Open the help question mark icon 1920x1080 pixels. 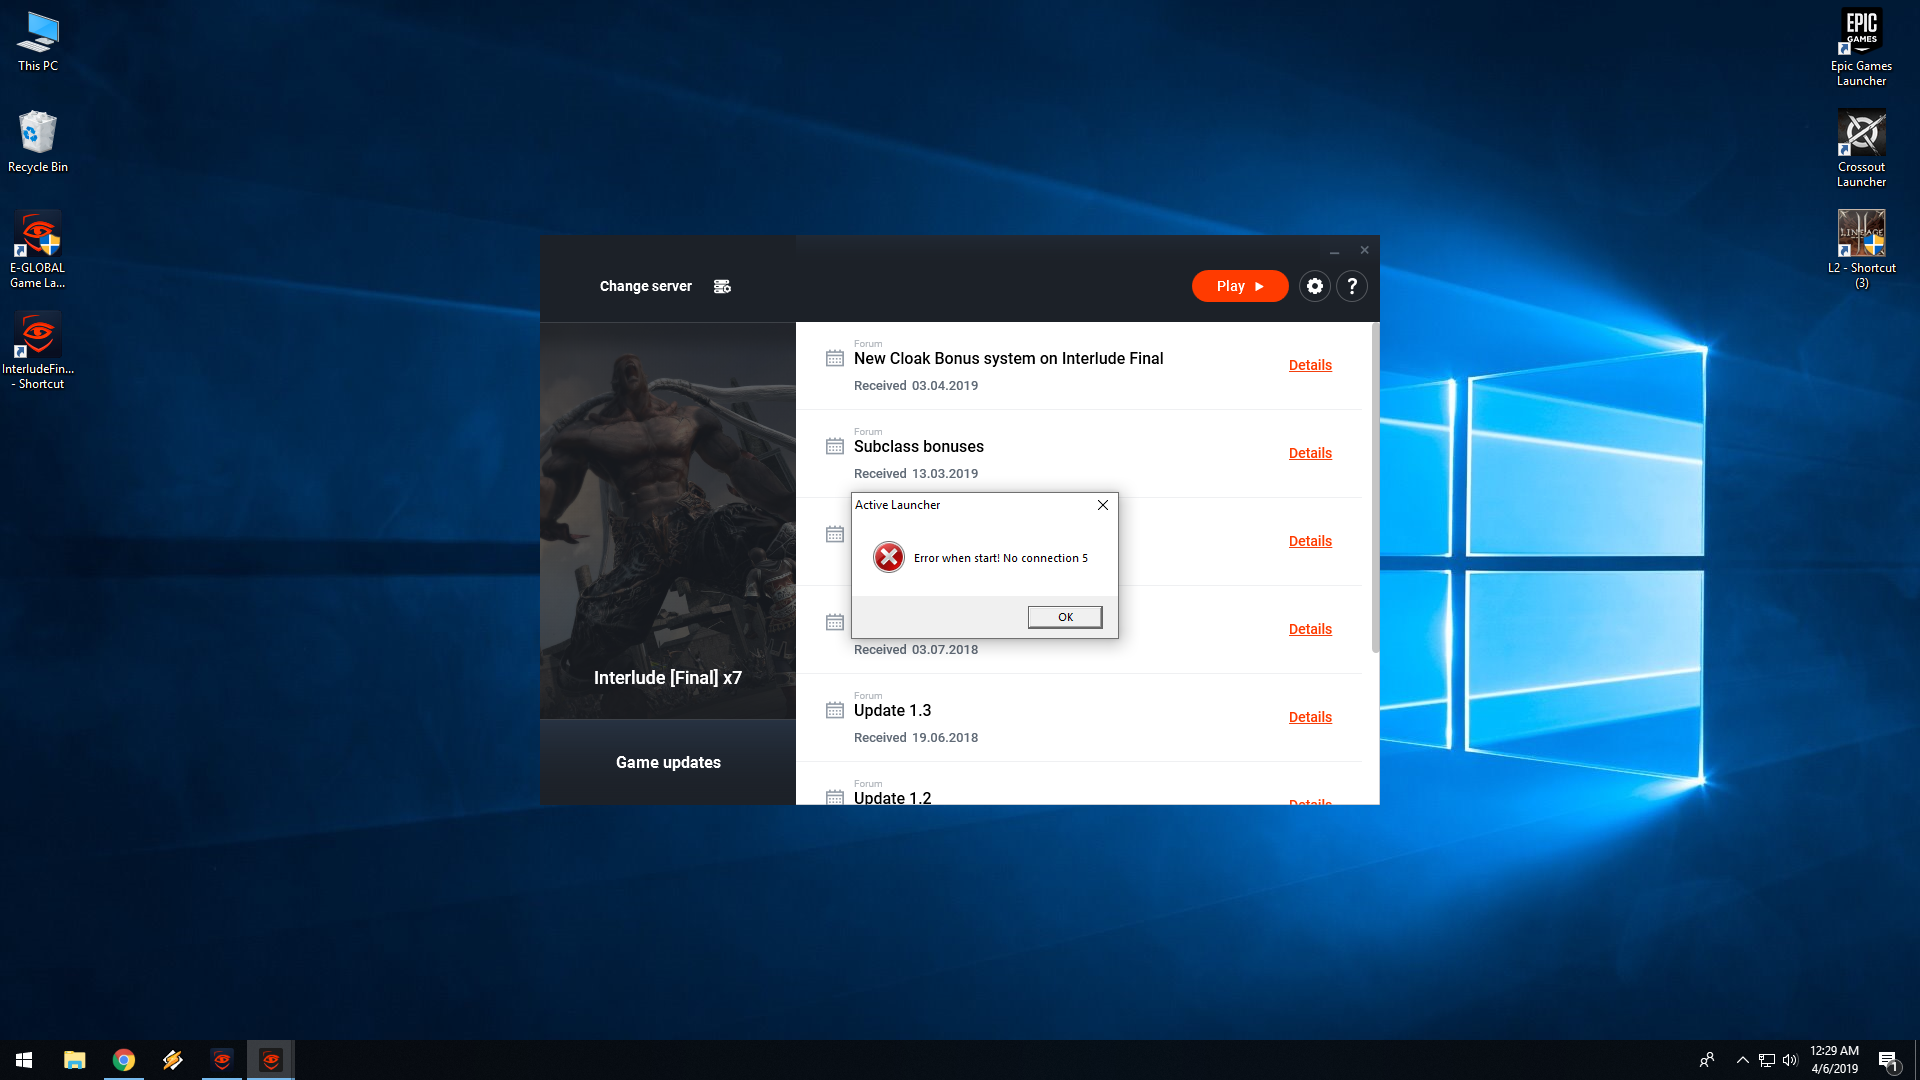tap(1352, 286)
